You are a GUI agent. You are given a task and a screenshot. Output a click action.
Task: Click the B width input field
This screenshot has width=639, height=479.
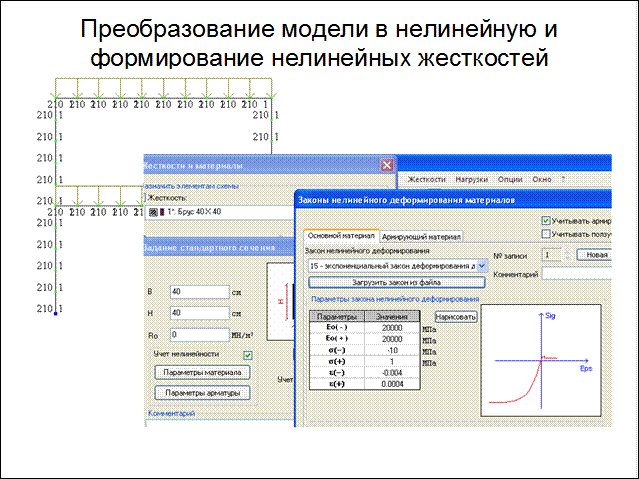pos(200,291)
